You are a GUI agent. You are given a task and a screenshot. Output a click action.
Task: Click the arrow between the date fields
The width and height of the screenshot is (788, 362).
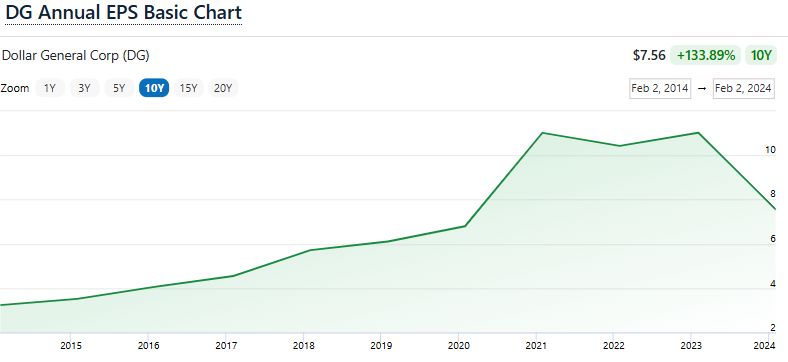[x=702, y=89]
